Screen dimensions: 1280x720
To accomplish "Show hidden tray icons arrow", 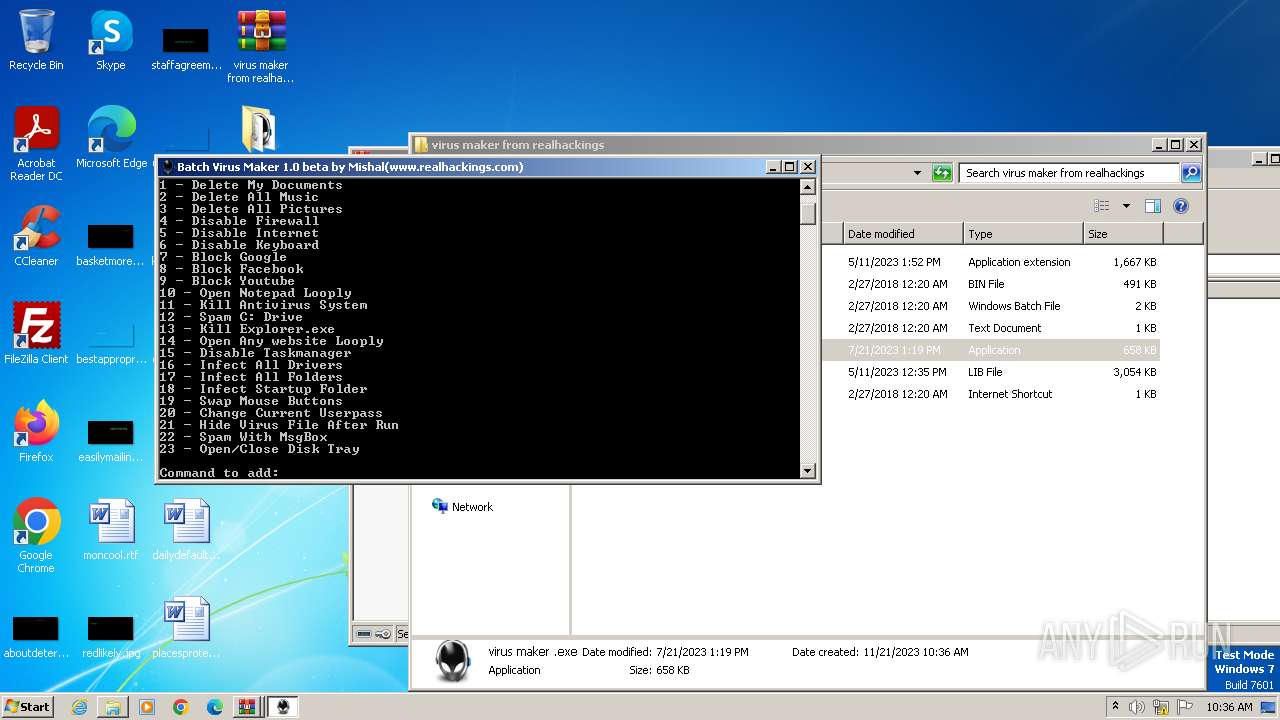I will [x=1115, y=707].
